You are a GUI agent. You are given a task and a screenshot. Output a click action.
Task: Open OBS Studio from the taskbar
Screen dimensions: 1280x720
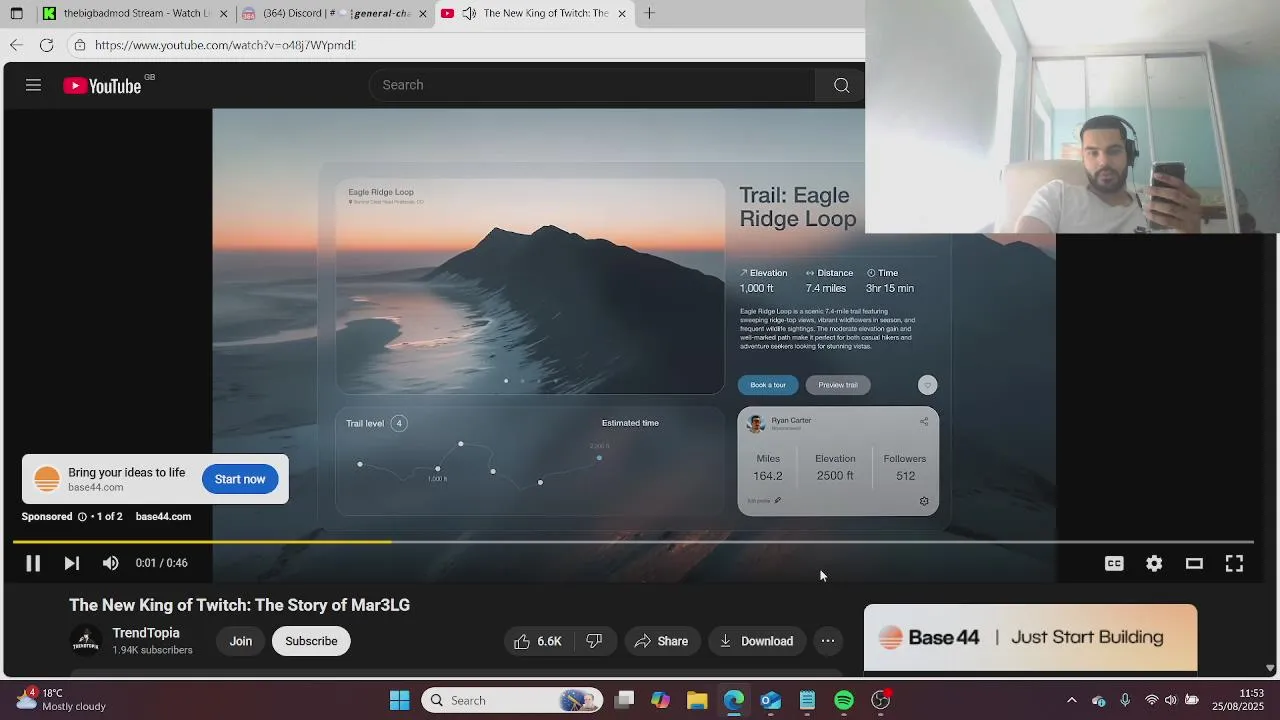[881, 700]
